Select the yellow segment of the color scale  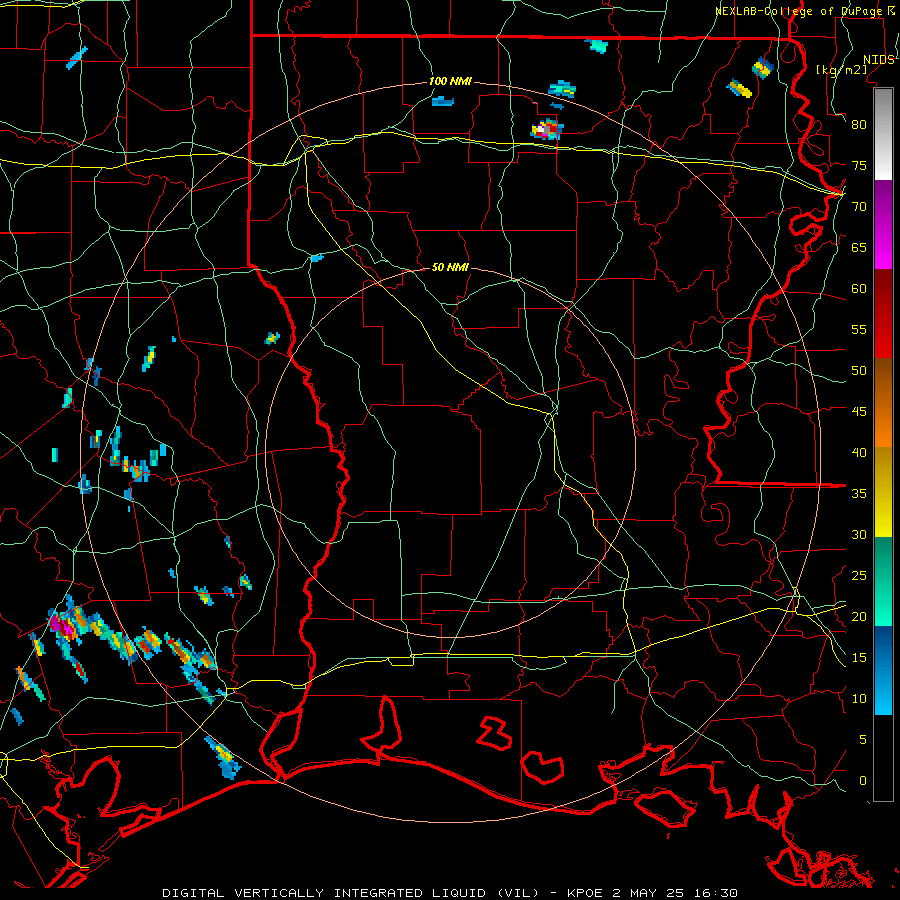[x=883, y=492]
